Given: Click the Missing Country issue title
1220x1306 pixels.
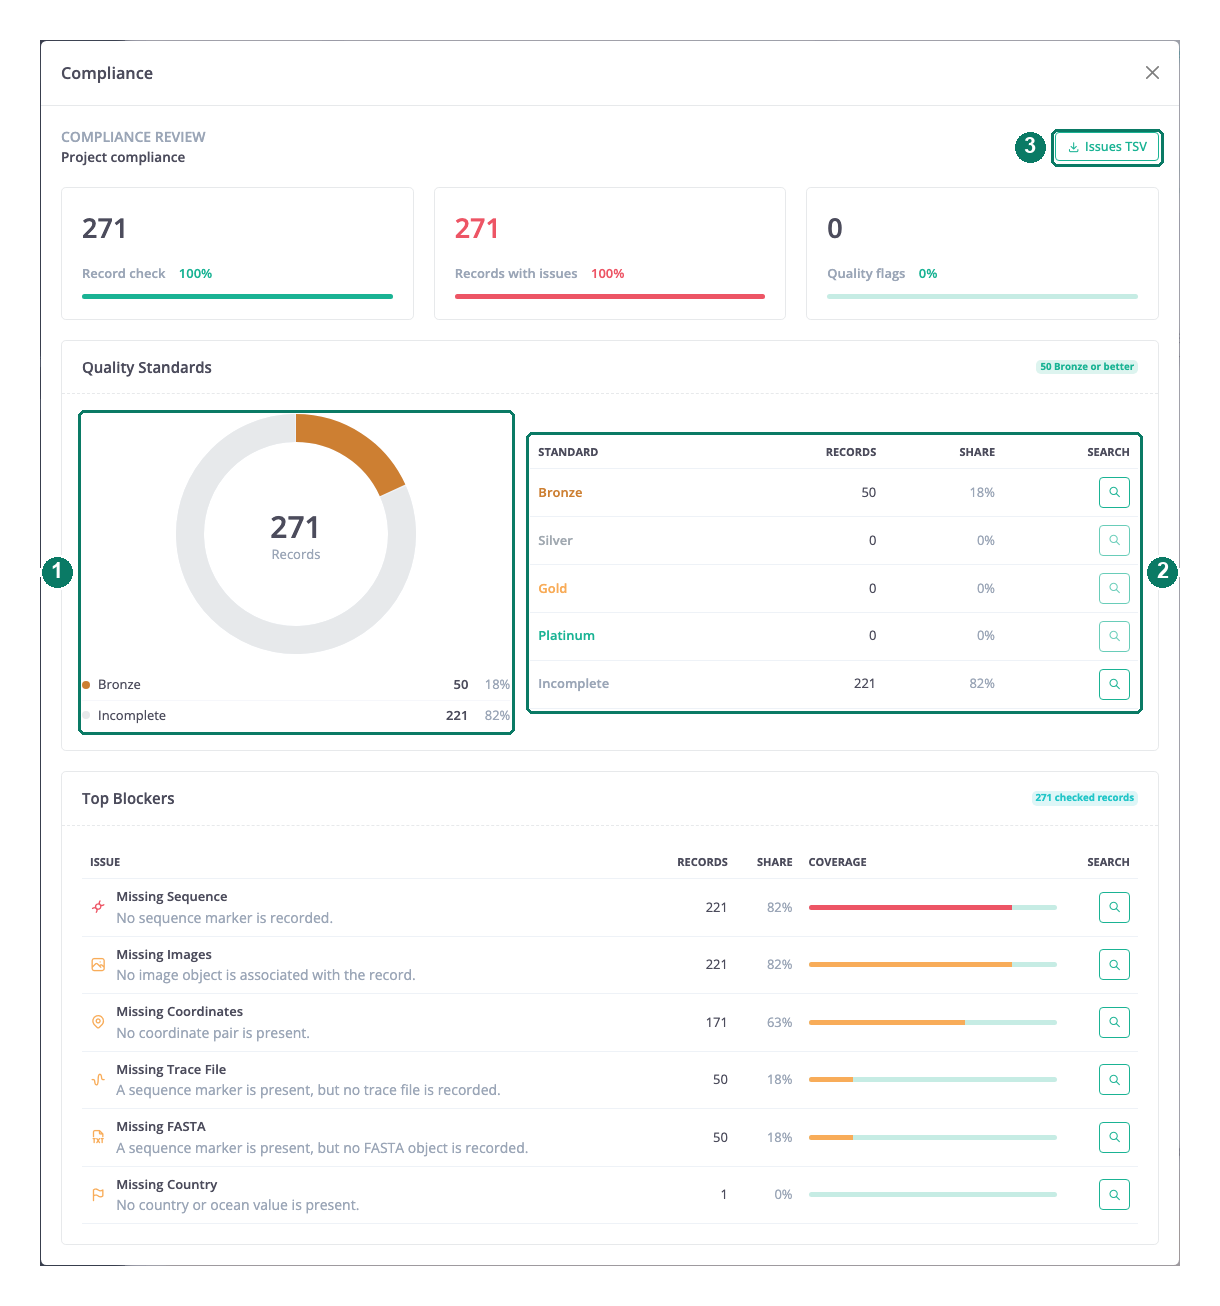Looking at the screenshot, I should pyautogui.click(x=167, y=1185).
